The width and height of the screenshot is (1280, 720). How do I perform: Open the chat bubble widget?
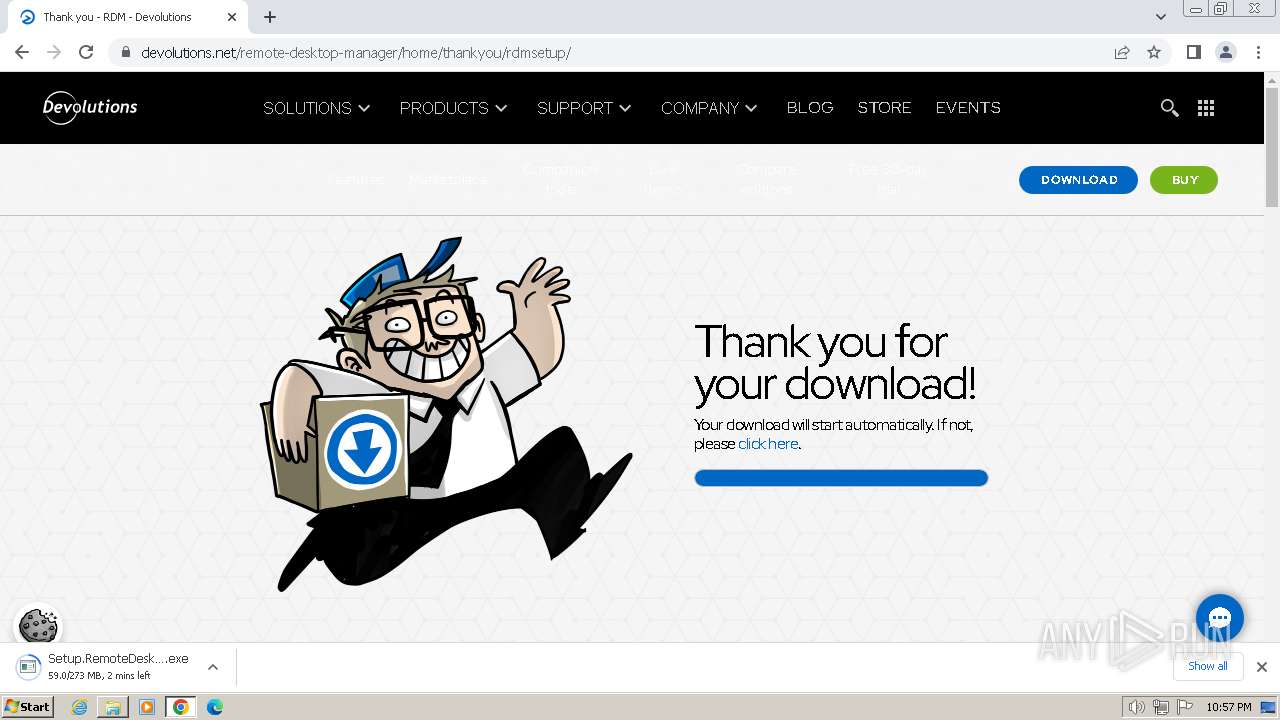pos(1220,617)
